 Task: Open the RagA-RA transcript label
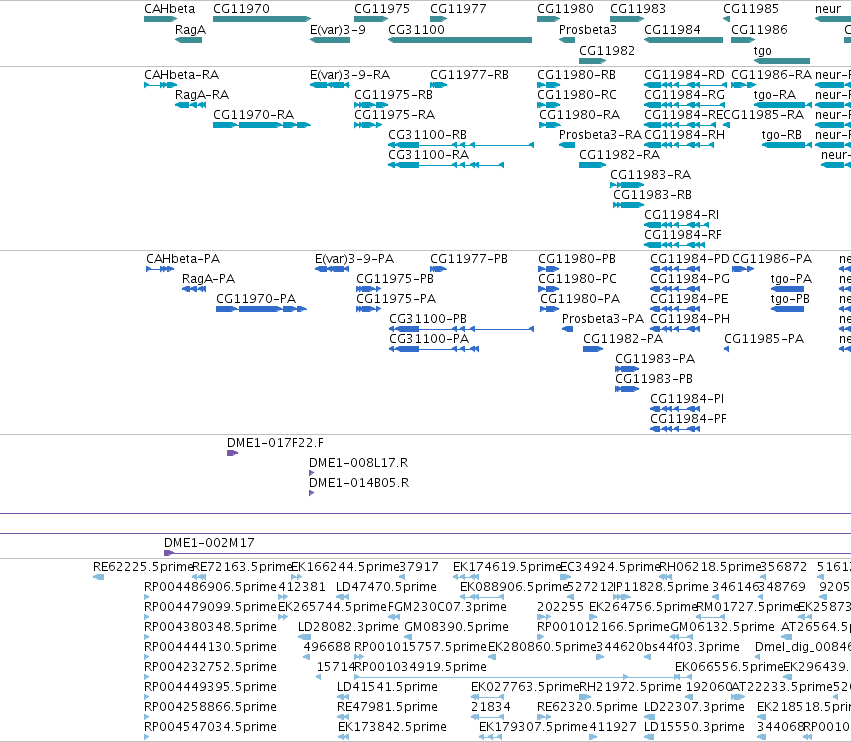click(x=202, y=94)
